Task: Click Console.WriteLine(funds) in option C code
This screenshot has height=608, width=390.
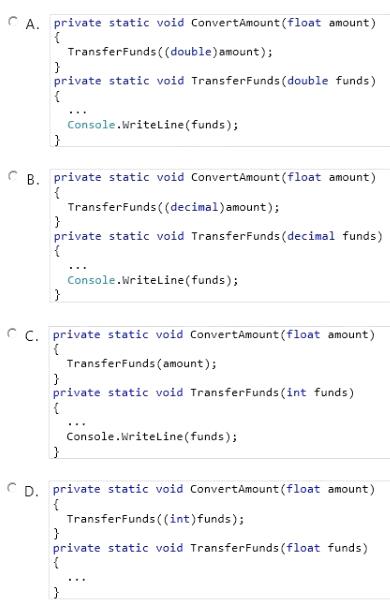Action: click(152, 437)
